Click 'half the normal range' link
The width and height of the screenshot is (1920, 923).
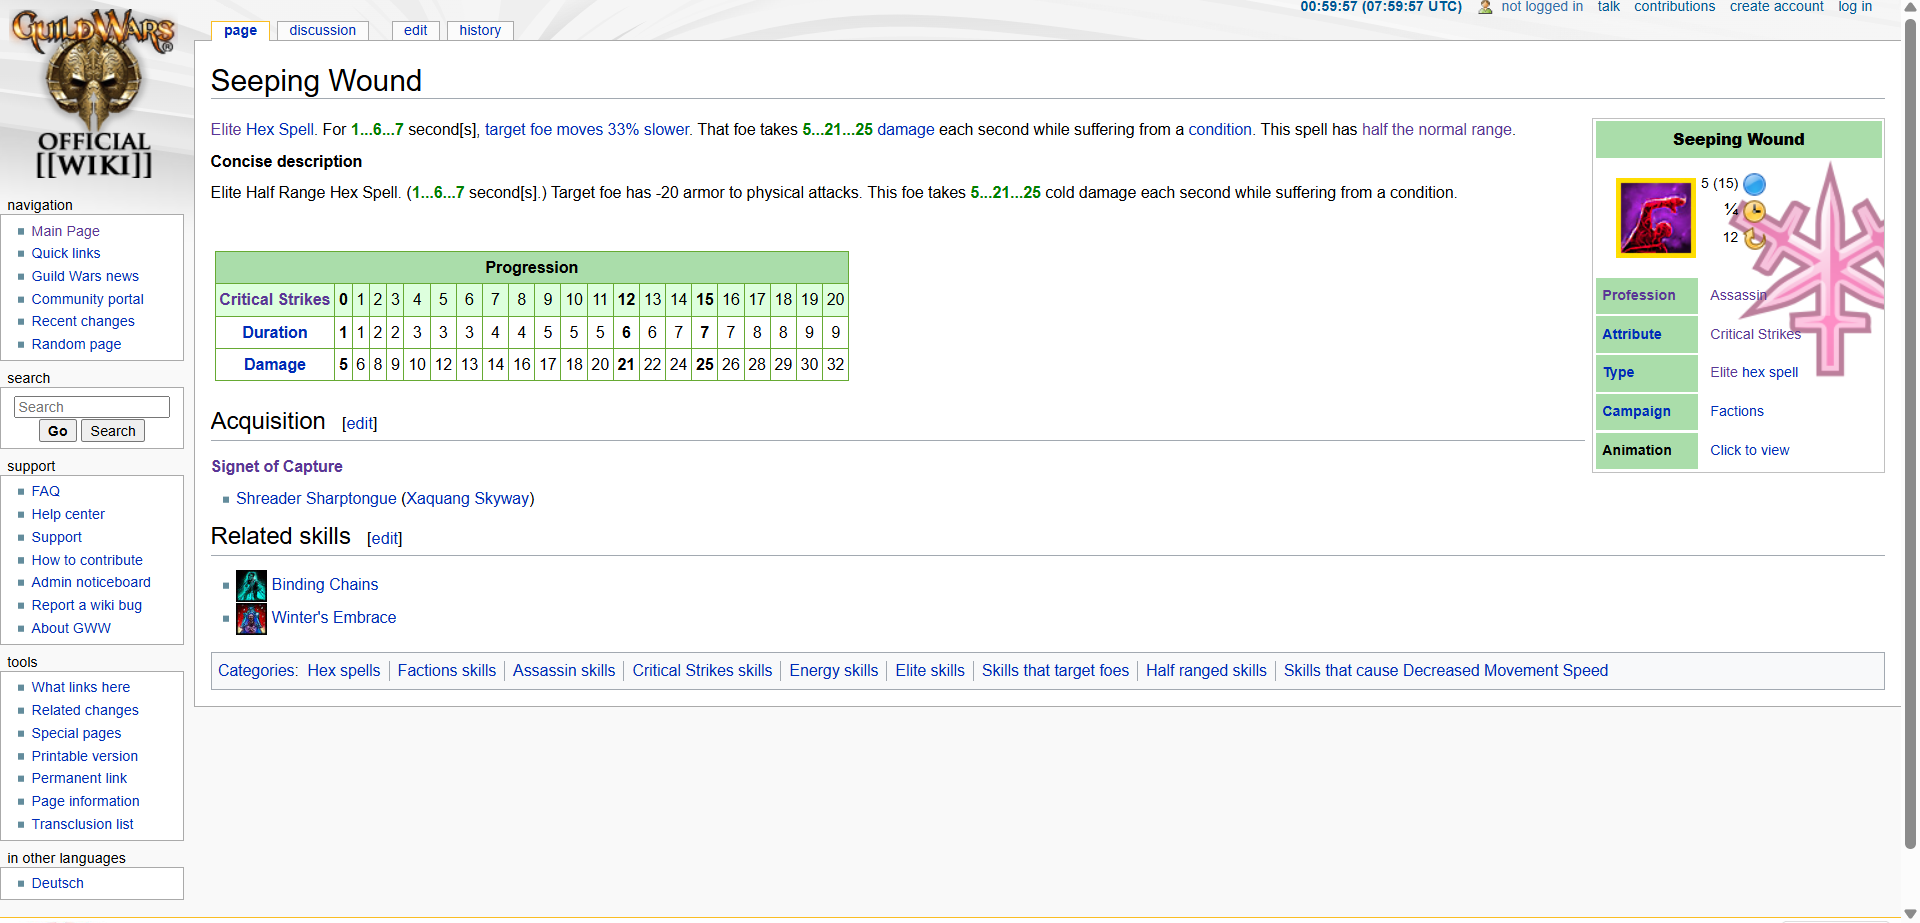point(1437,130)
